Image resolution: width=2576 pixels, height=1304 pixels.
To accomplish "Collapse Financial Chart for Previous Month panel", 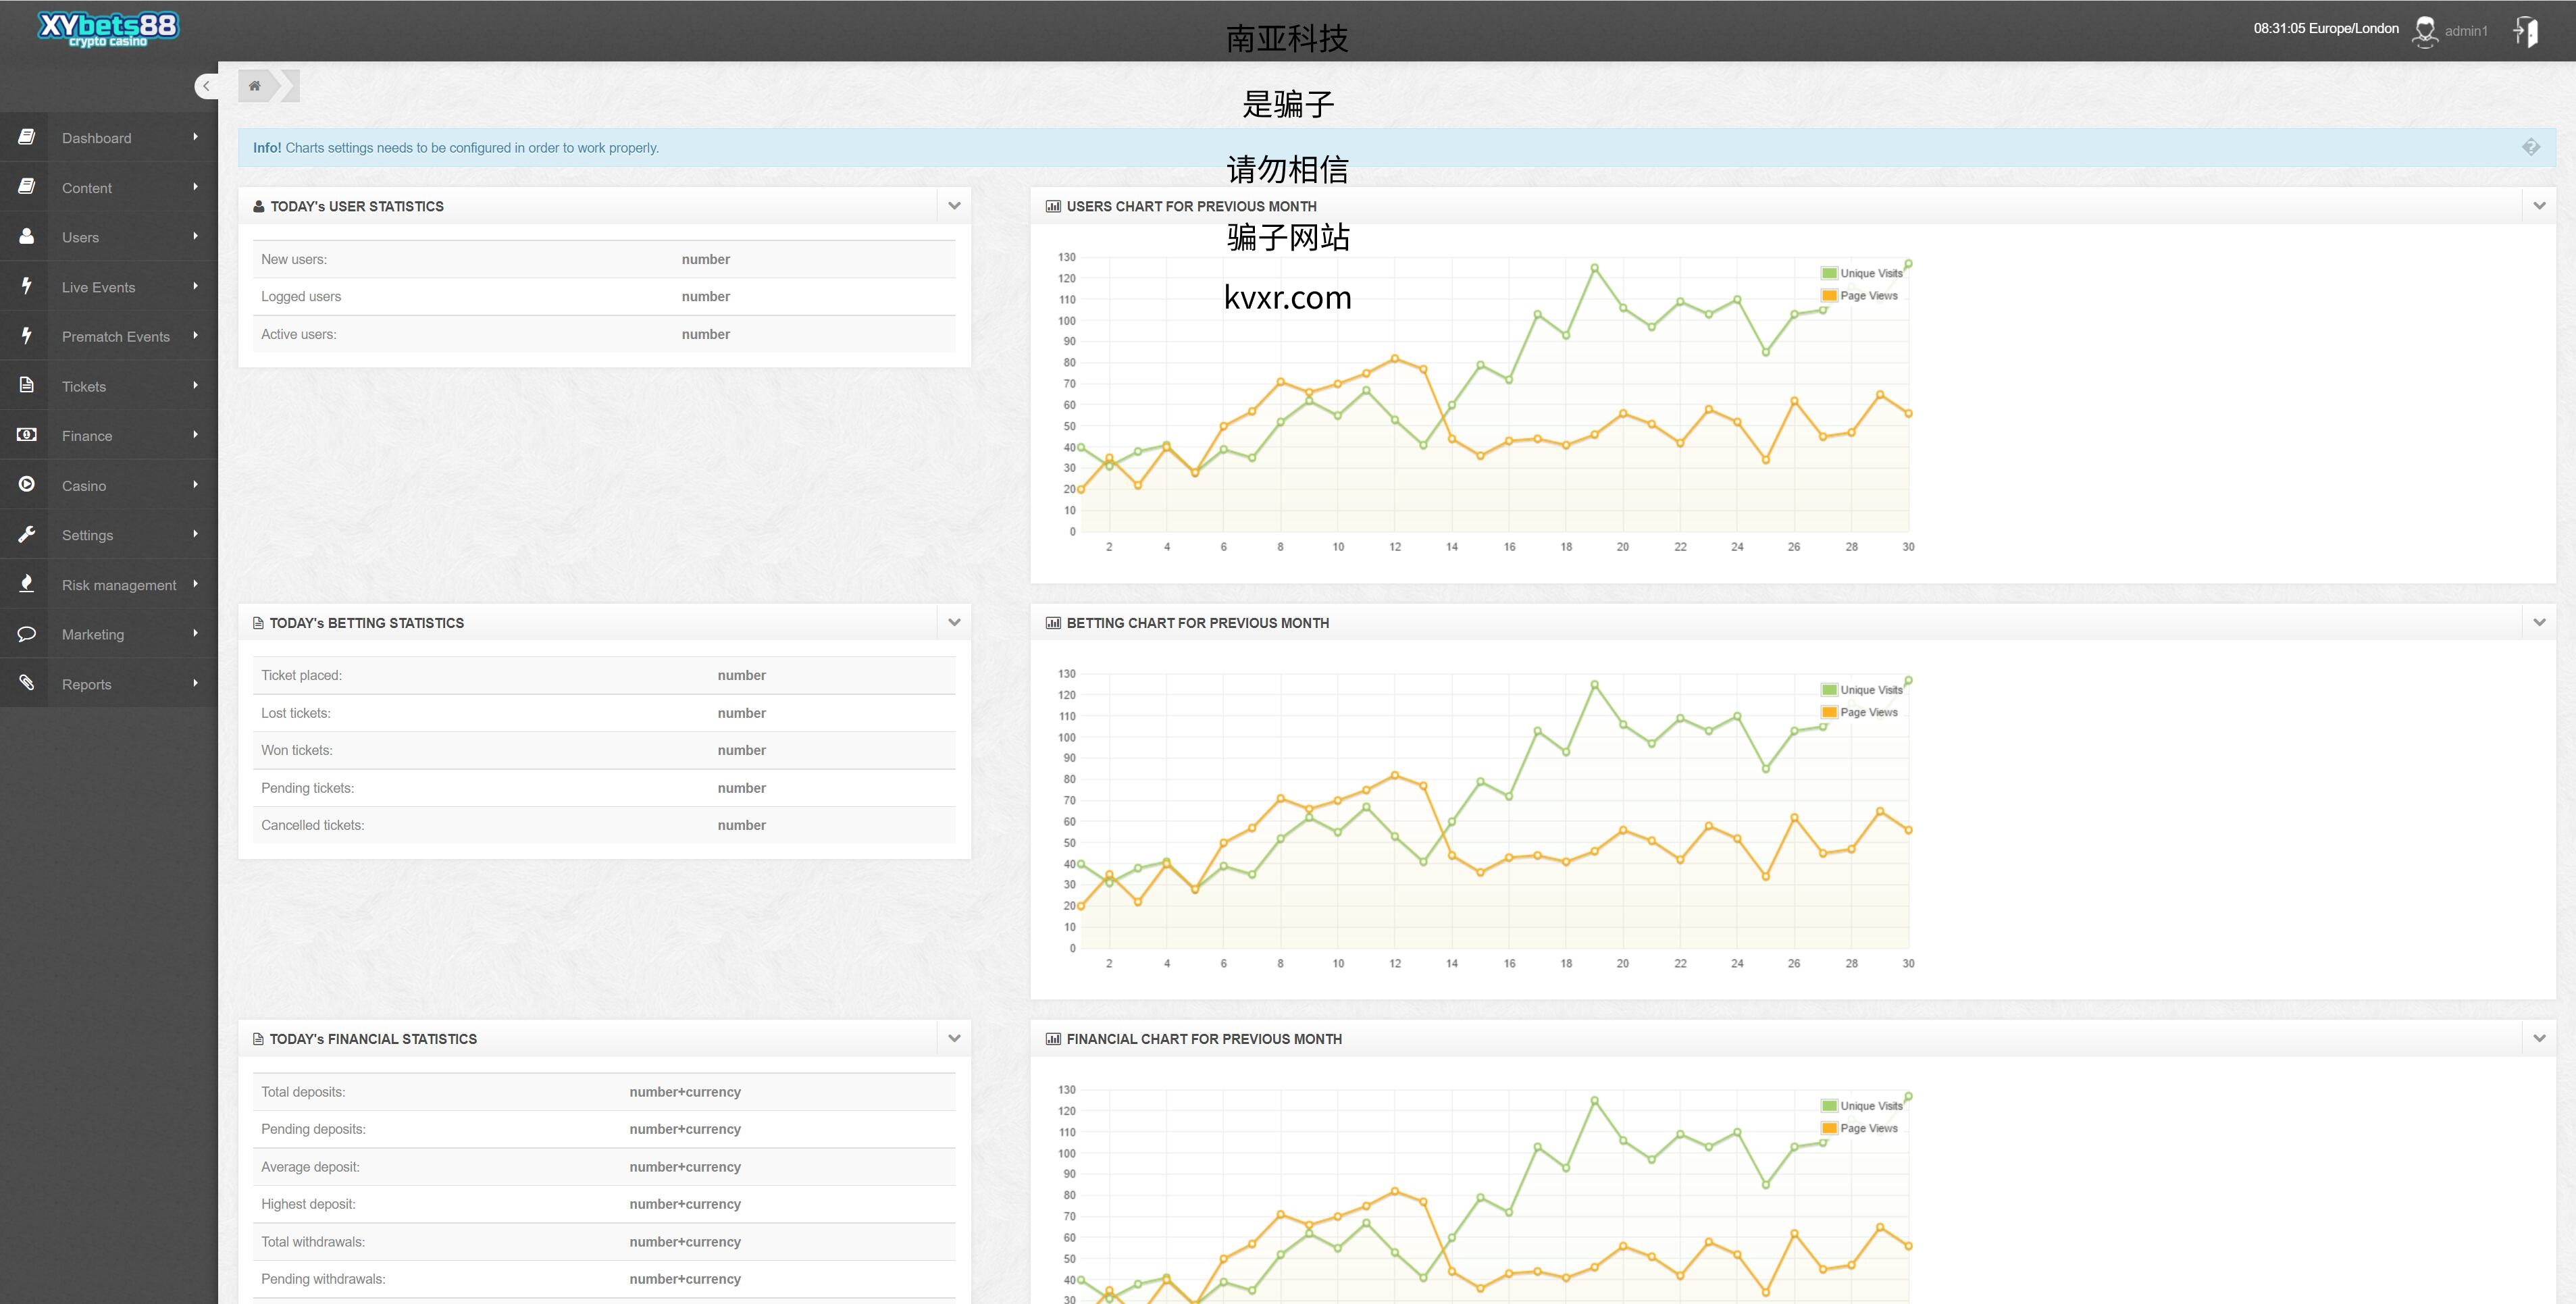I will (2539, 1038).
